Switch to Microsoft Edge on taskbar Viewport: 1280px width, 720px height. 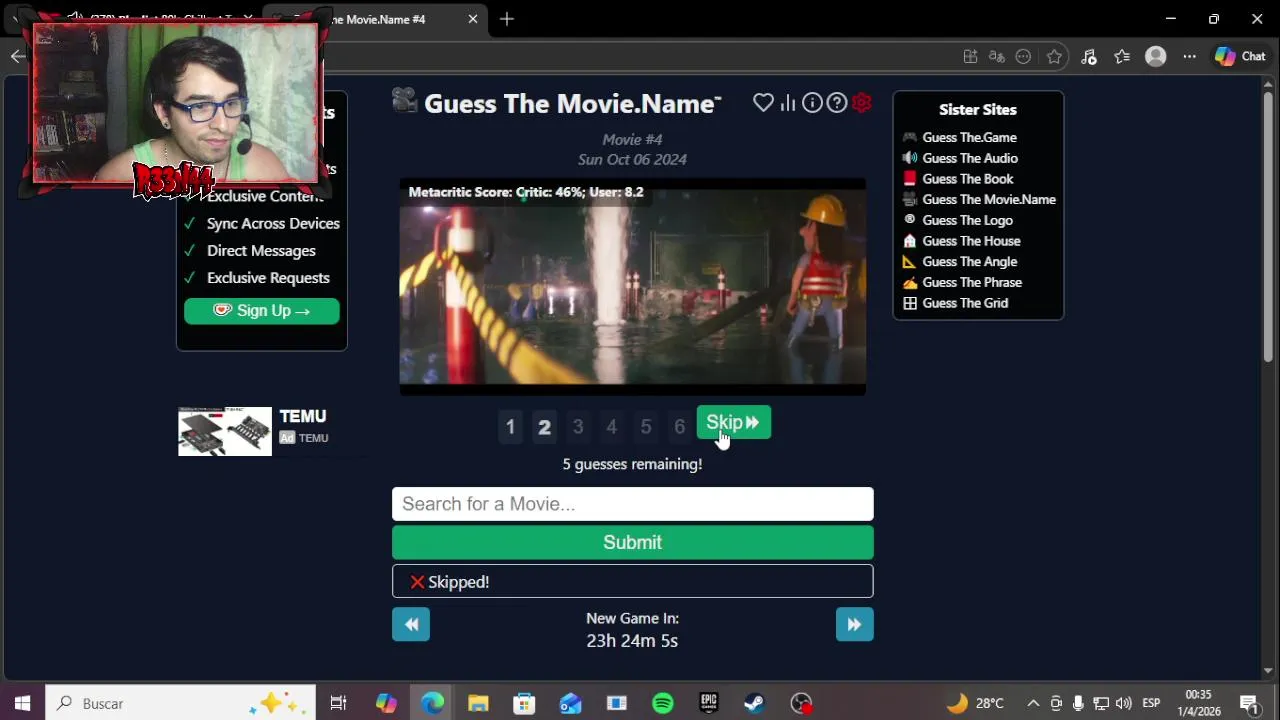(x=432, y=703)
